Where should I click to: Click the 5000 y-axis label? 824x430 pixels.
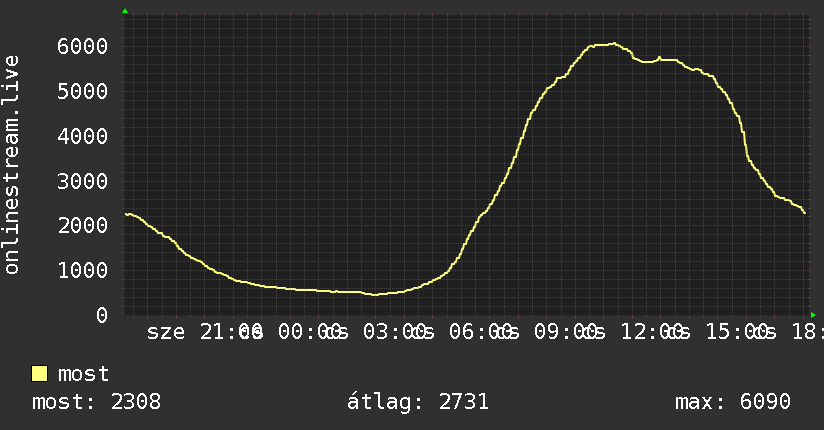(x=83, y=91)
